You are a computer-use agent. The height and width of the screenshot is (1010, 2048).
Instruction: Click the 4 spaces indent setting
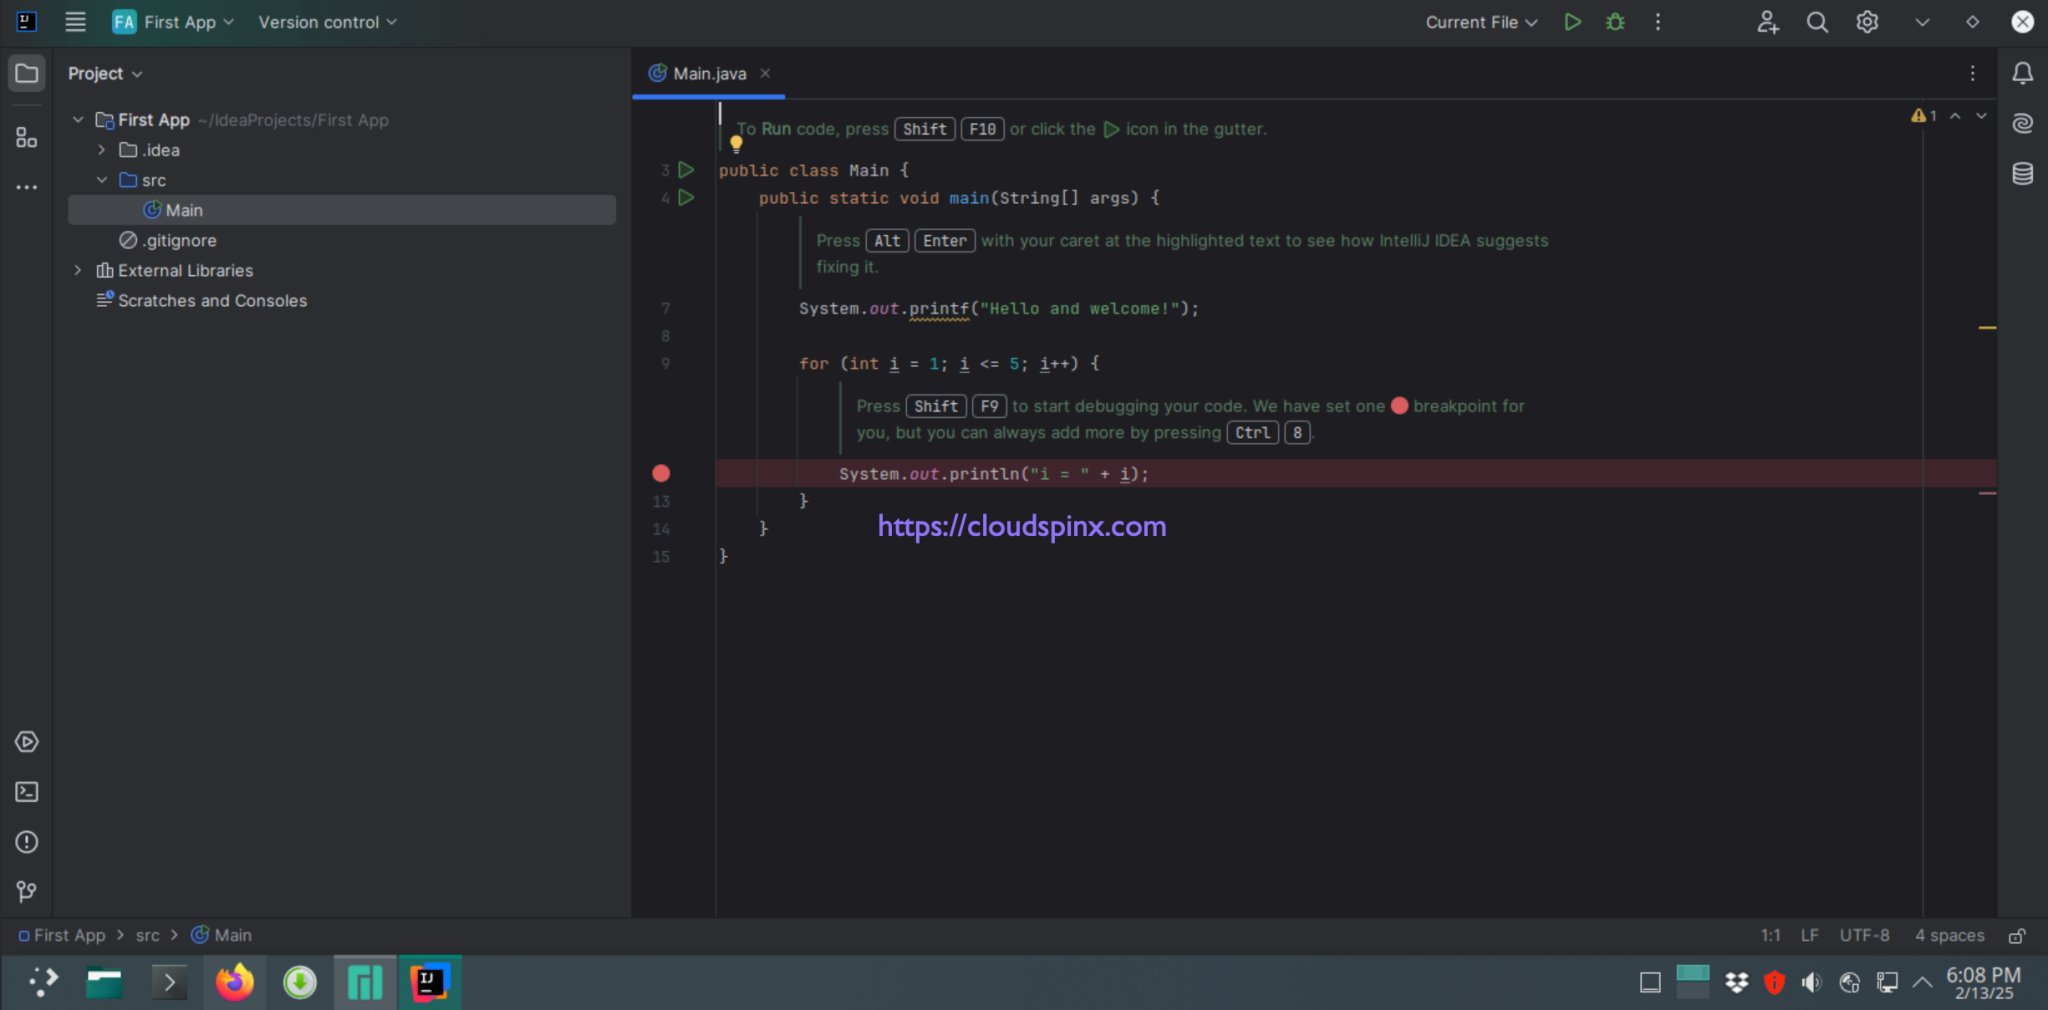[x=1947, y=935]
